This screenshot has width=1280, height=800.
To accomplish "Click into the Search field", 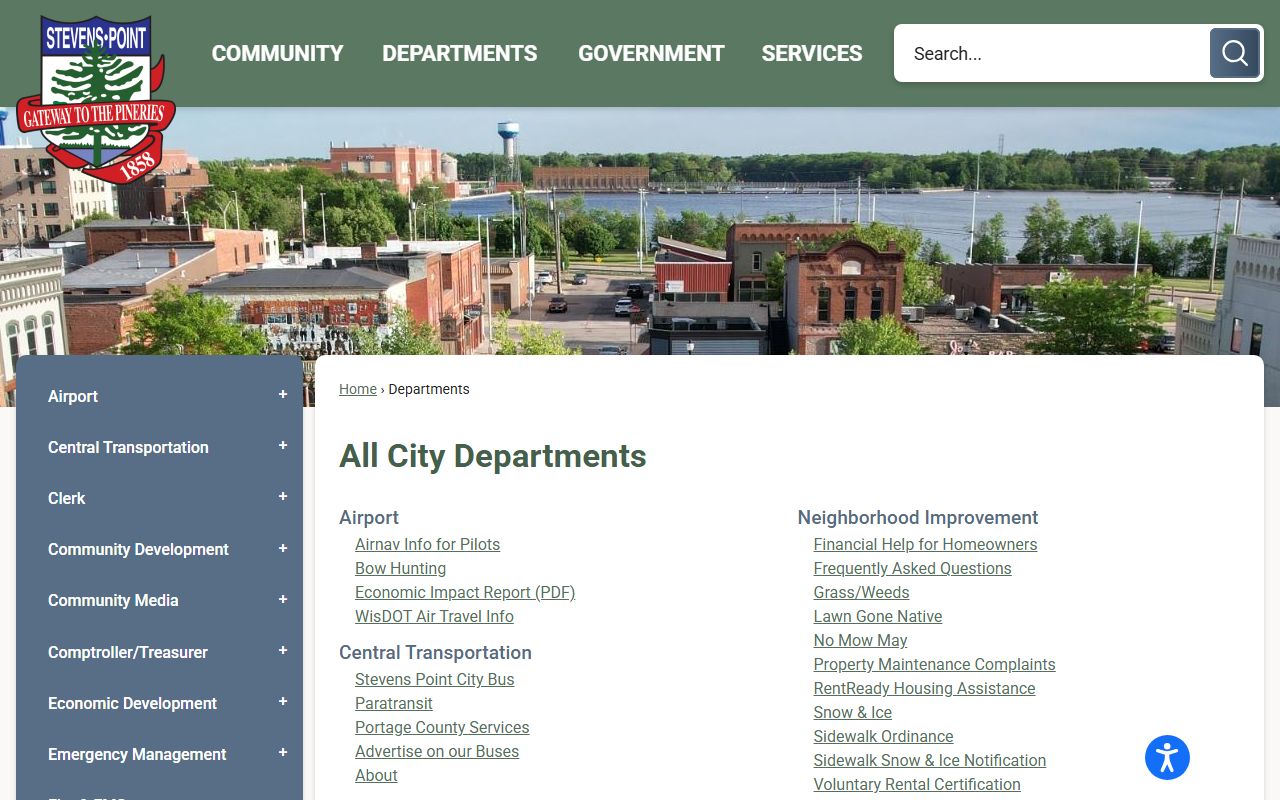I will pos(1052,53).
